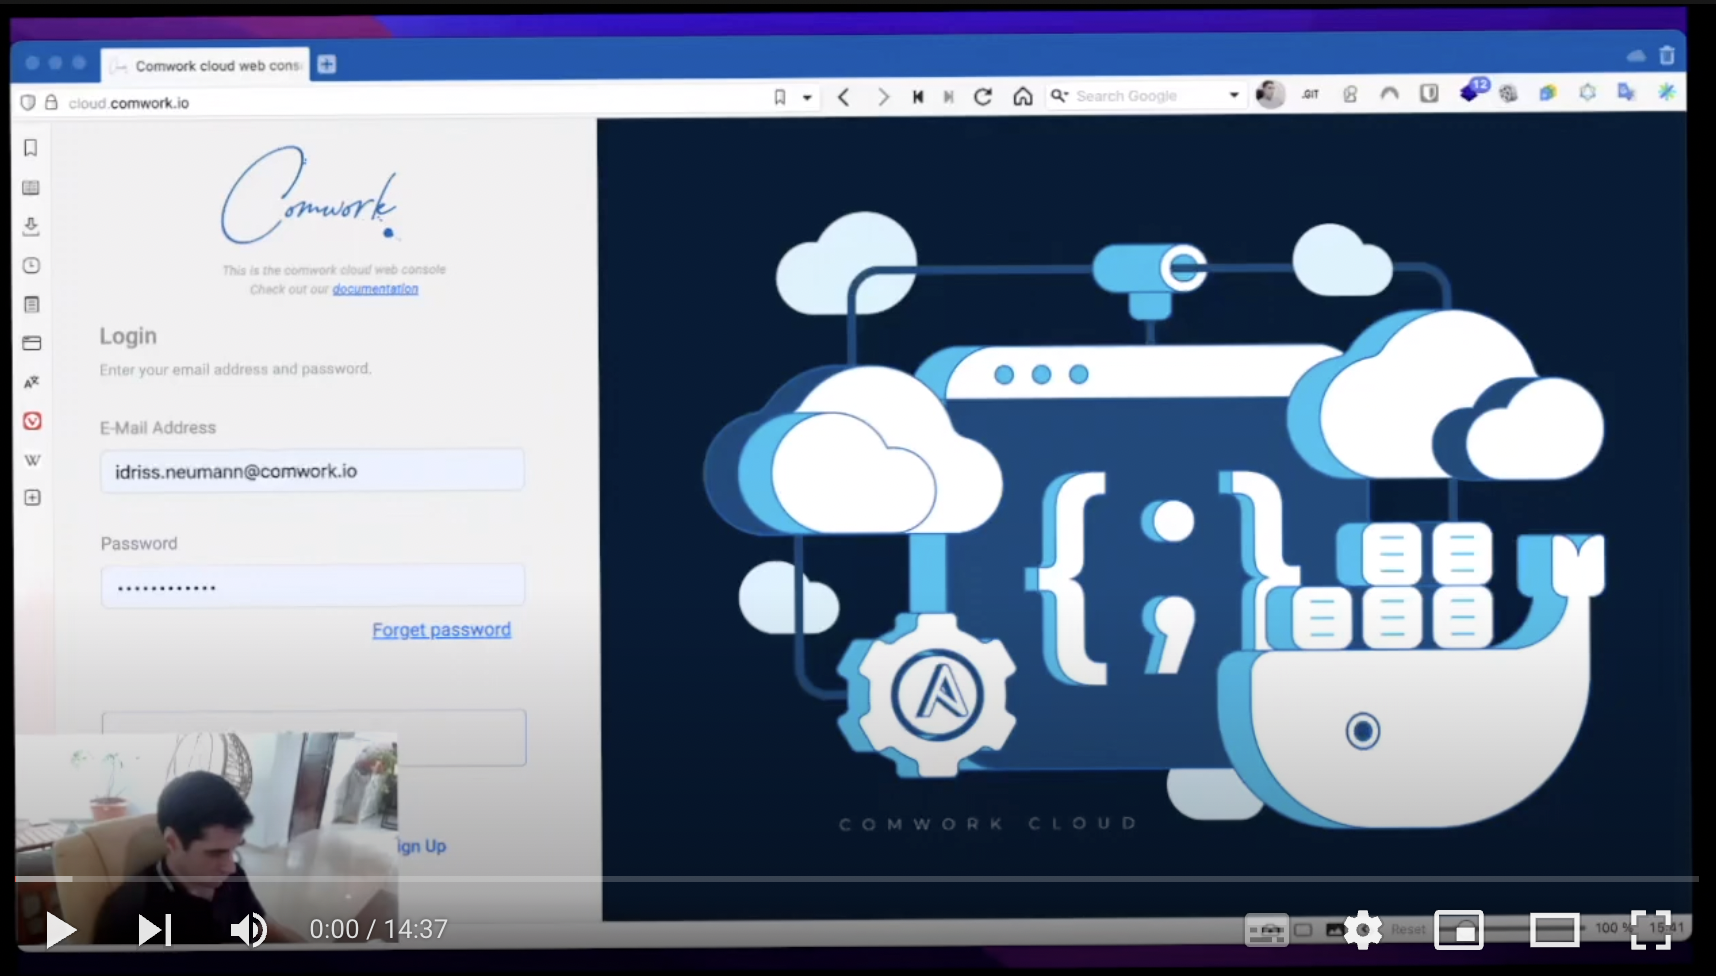1716x976 pixels.
Task: Click the Forget password link
Action: (x=441, y=630)
